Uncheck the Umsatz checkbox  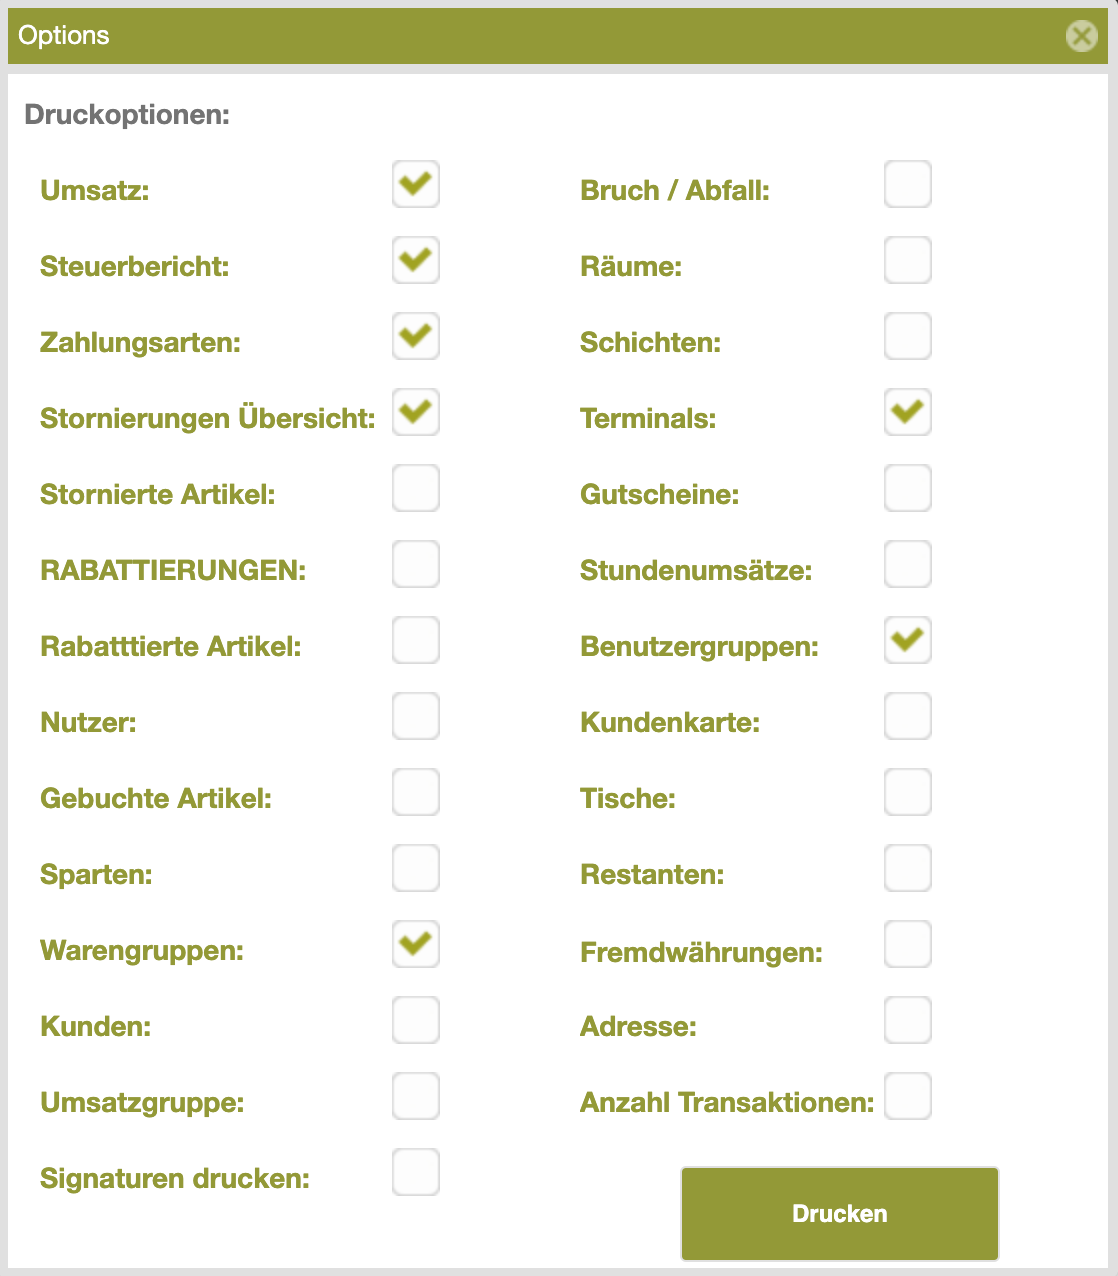pos(416,184)
